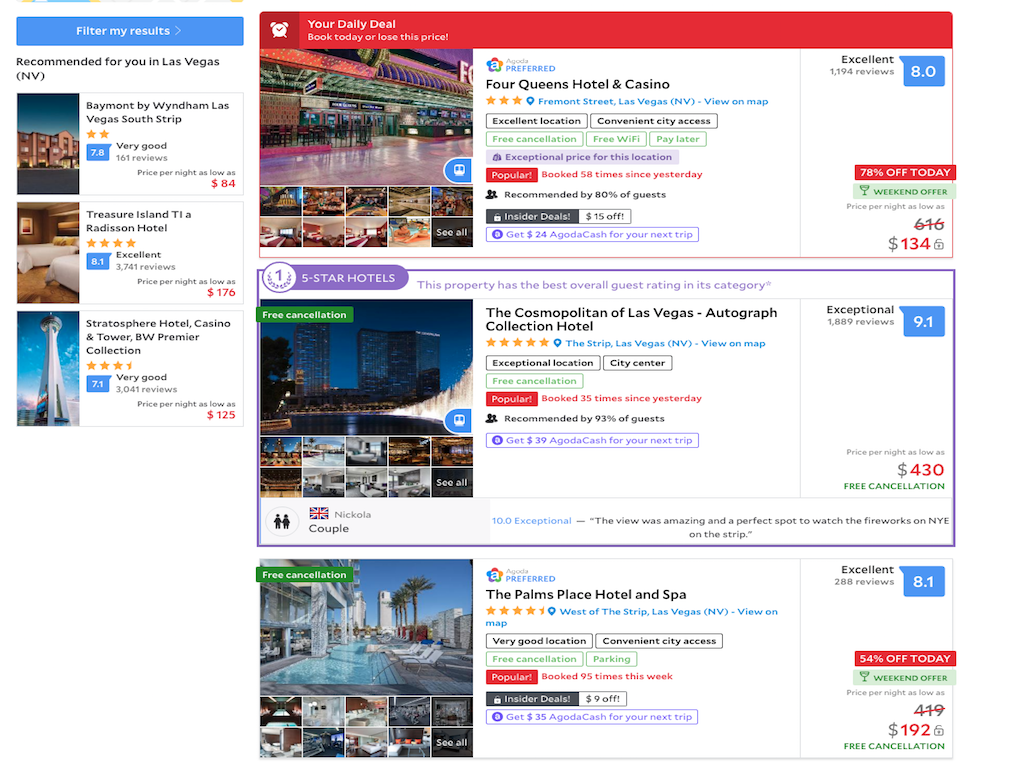Select Baymont by Wyndham Las Vegas South Strip

(x=157, y=112)
